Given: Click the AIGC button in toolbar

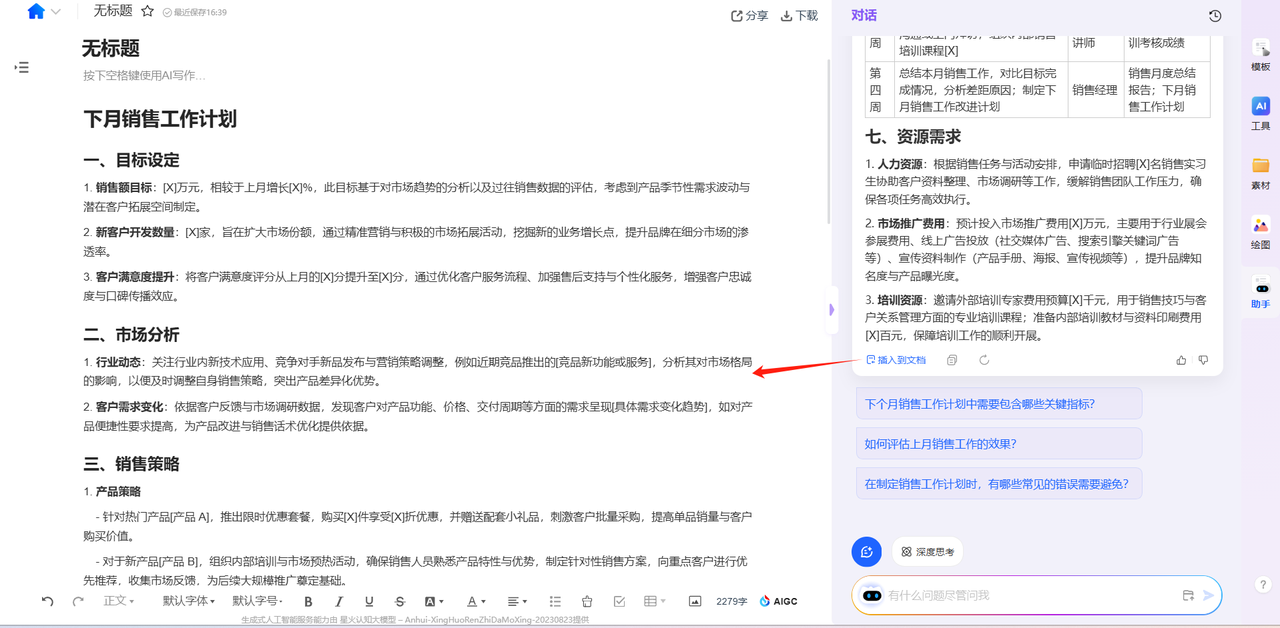Looking at the screenshot, I should pos(779,601).
